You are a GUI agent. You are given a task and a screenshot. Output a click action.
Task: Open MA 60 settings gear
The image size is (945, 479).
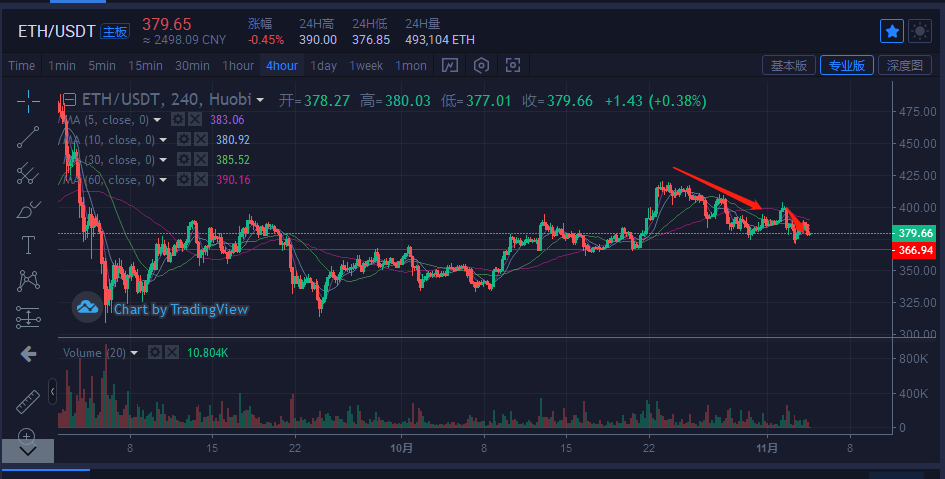(x=184, y=179)
